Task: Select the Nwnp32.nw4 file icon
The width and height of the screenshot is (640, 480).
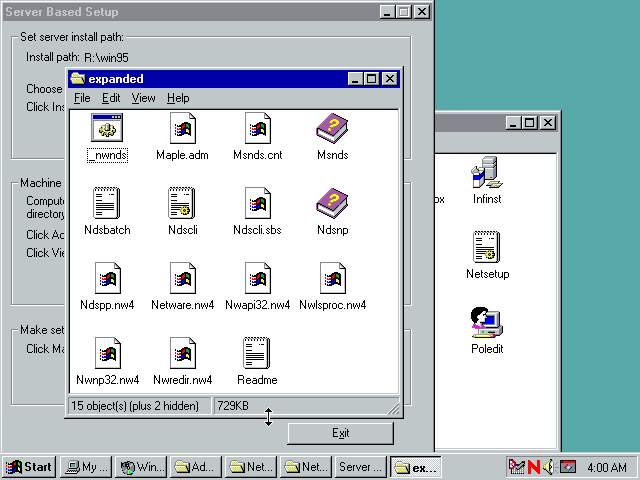Action: [108, 353]
